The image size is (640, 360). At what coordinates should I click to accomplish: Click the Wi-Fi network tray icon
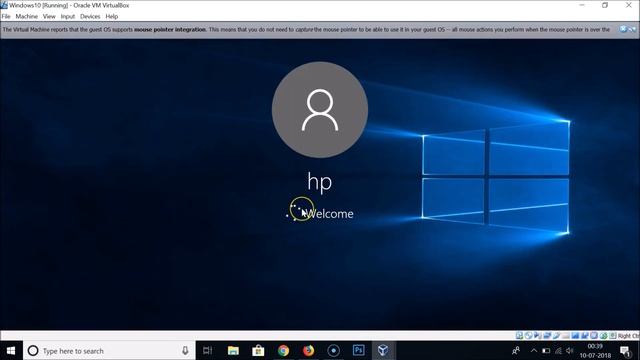[558, 351]
